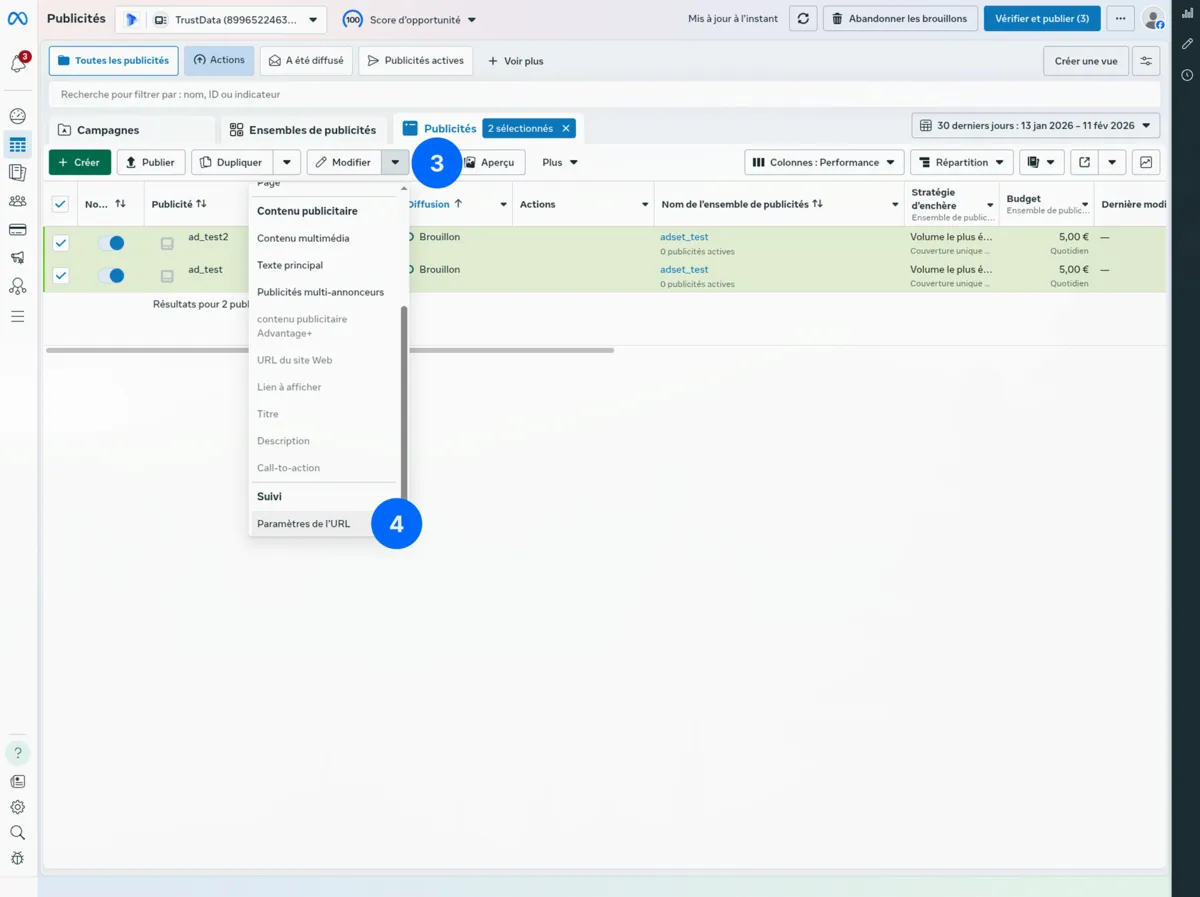Click the Vérifier et publier (3) button
Viewport: 1200px width, 897px height.
[1042, 18]
